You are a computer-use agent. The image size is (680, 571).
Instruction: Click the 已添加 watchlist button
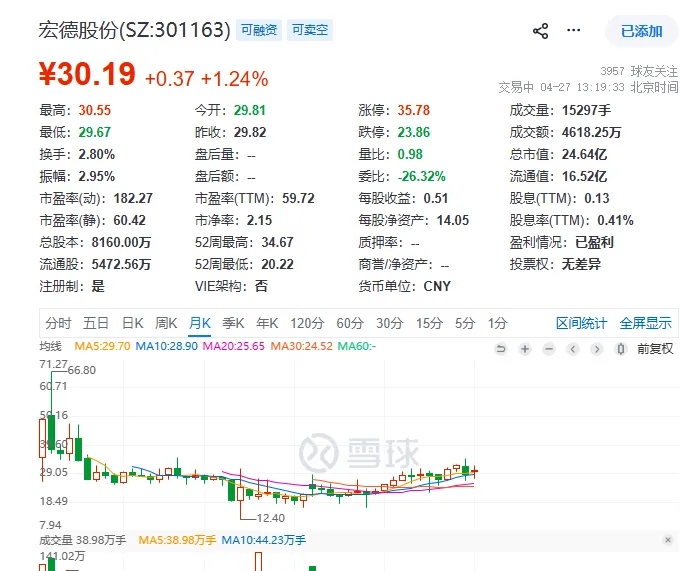pos(641,31)
